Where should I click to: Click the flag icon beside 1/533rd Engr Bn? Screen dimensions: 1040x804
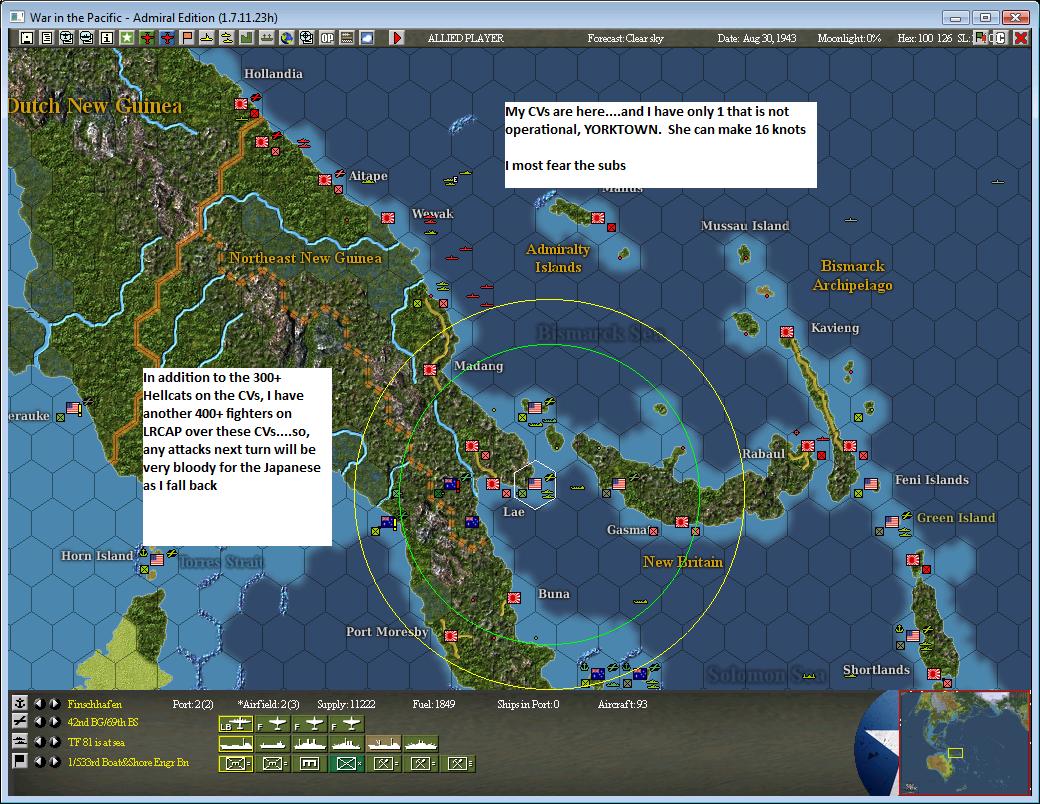coord(20,760)
